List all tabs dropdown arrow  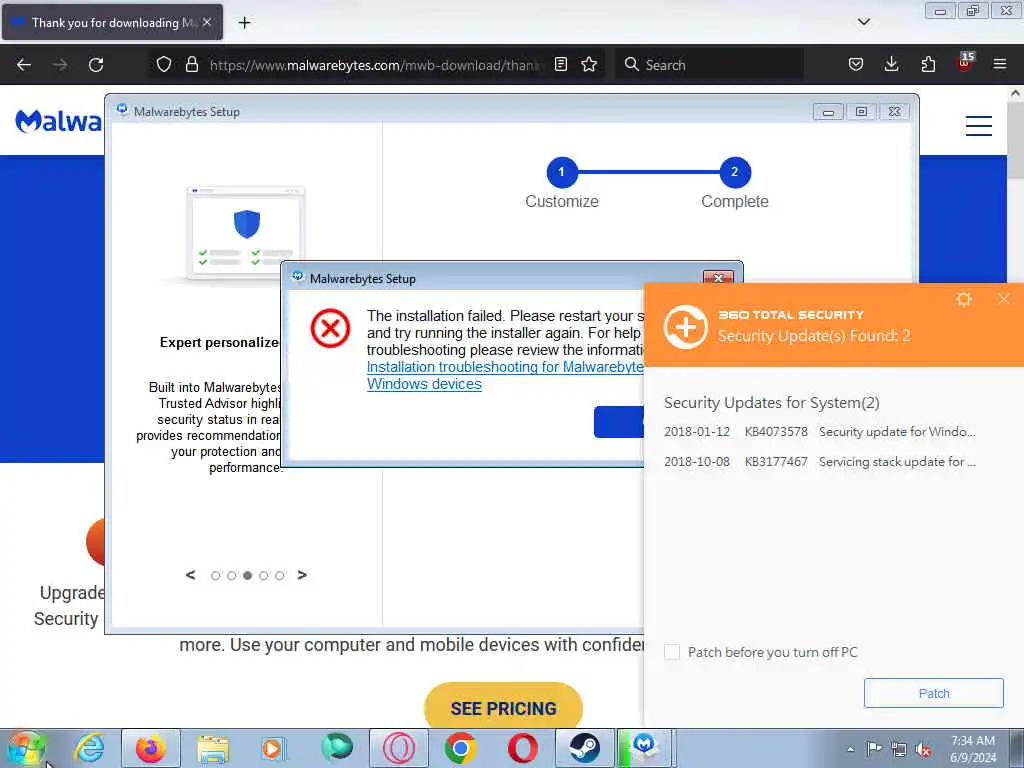864,22
